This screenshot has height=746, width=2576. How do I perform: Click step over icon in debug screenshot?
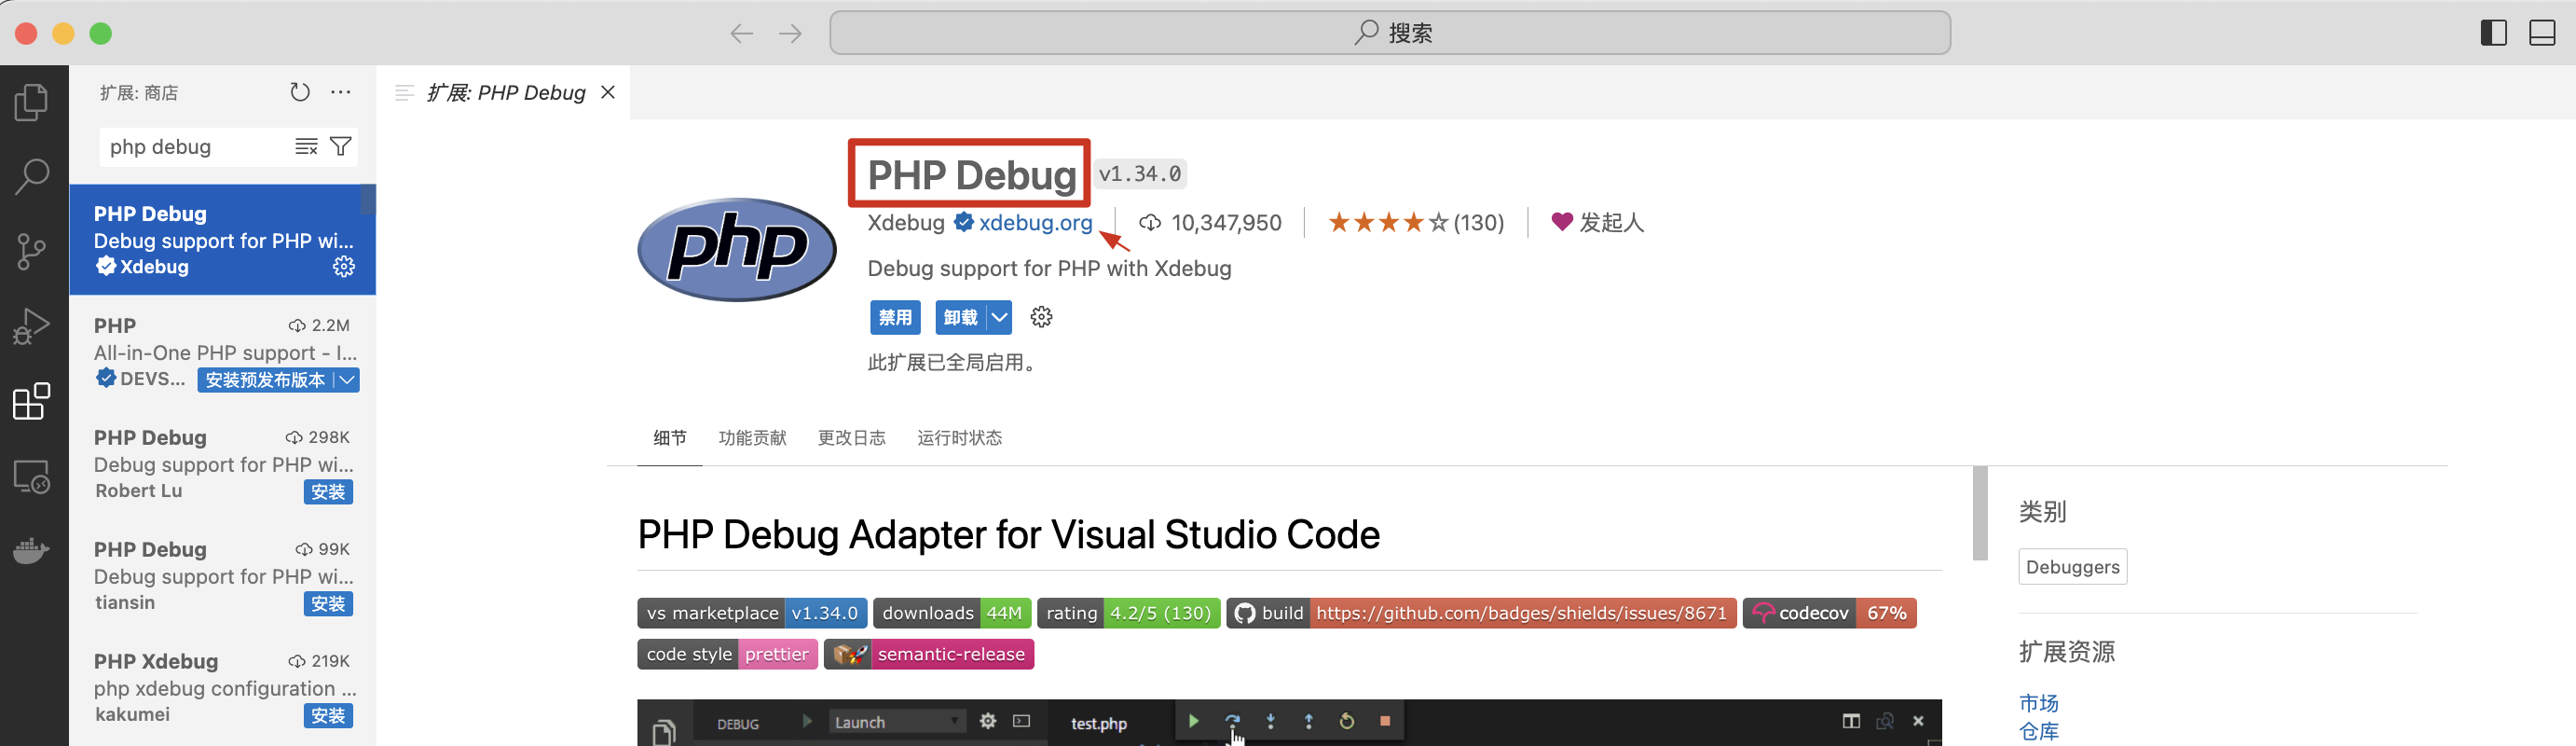pos(1232,720)
